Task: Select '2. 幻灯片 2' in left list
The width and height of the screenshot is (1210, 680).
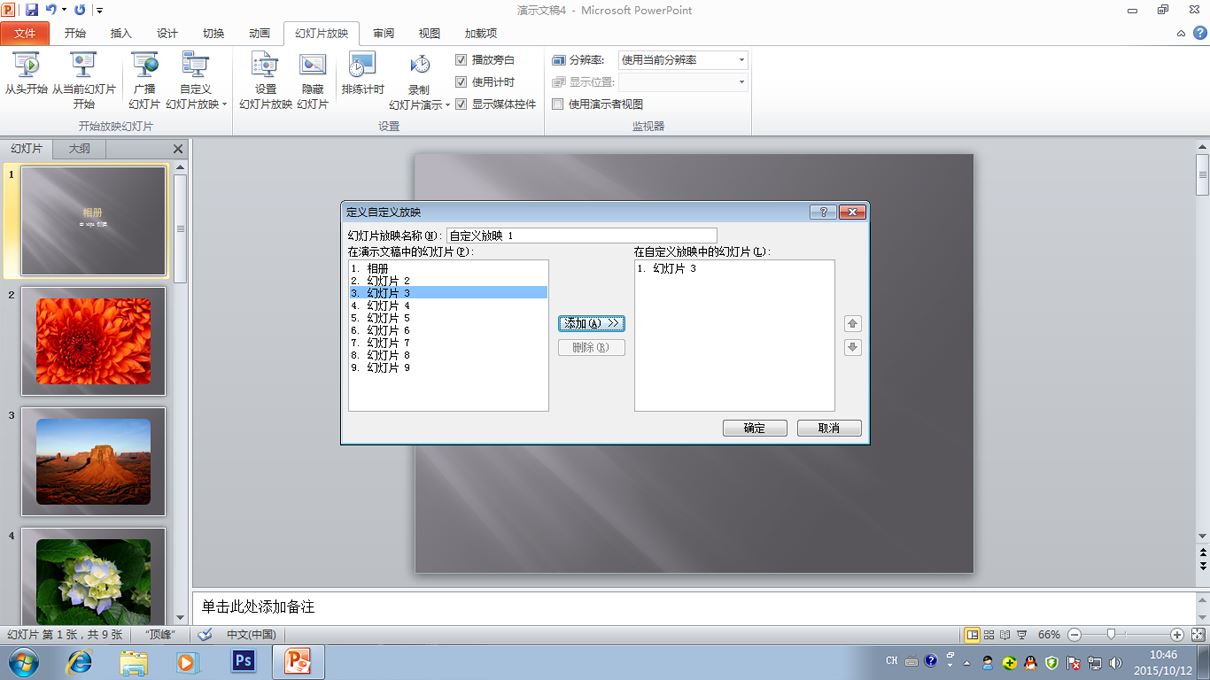Action: (x=448, y=281)
